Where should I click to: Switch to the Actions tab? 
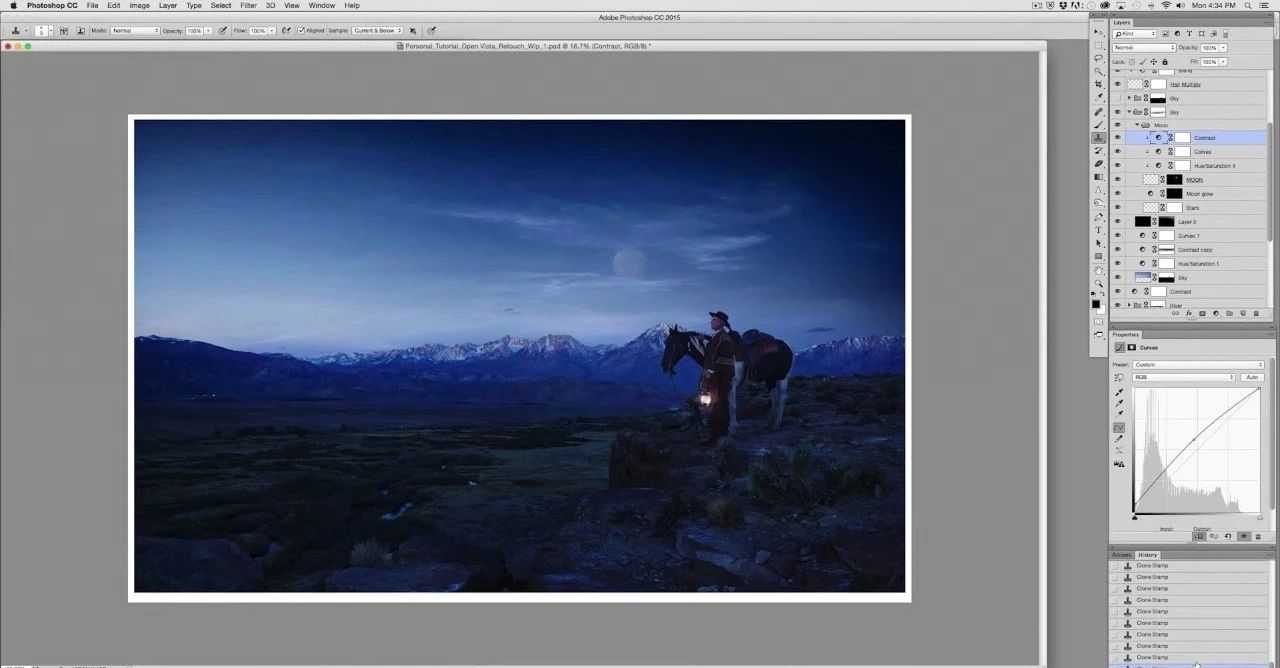click(x=1122, y=555)
